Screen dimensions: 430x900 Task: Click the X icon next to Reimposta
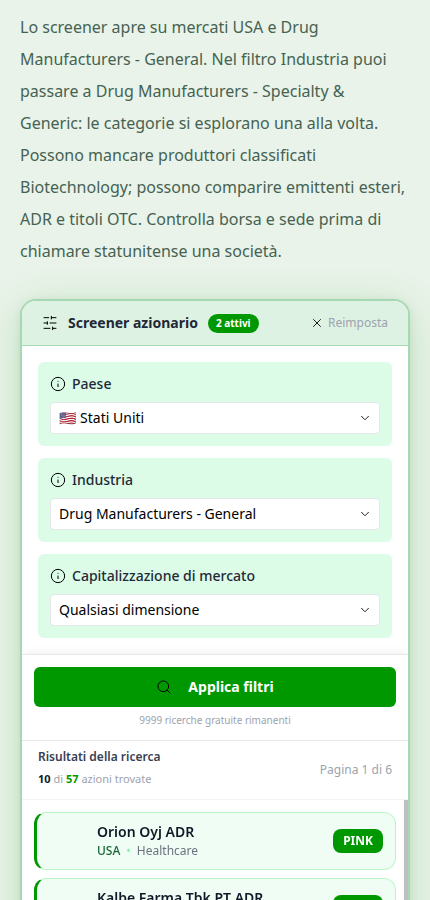click(317, 323)
